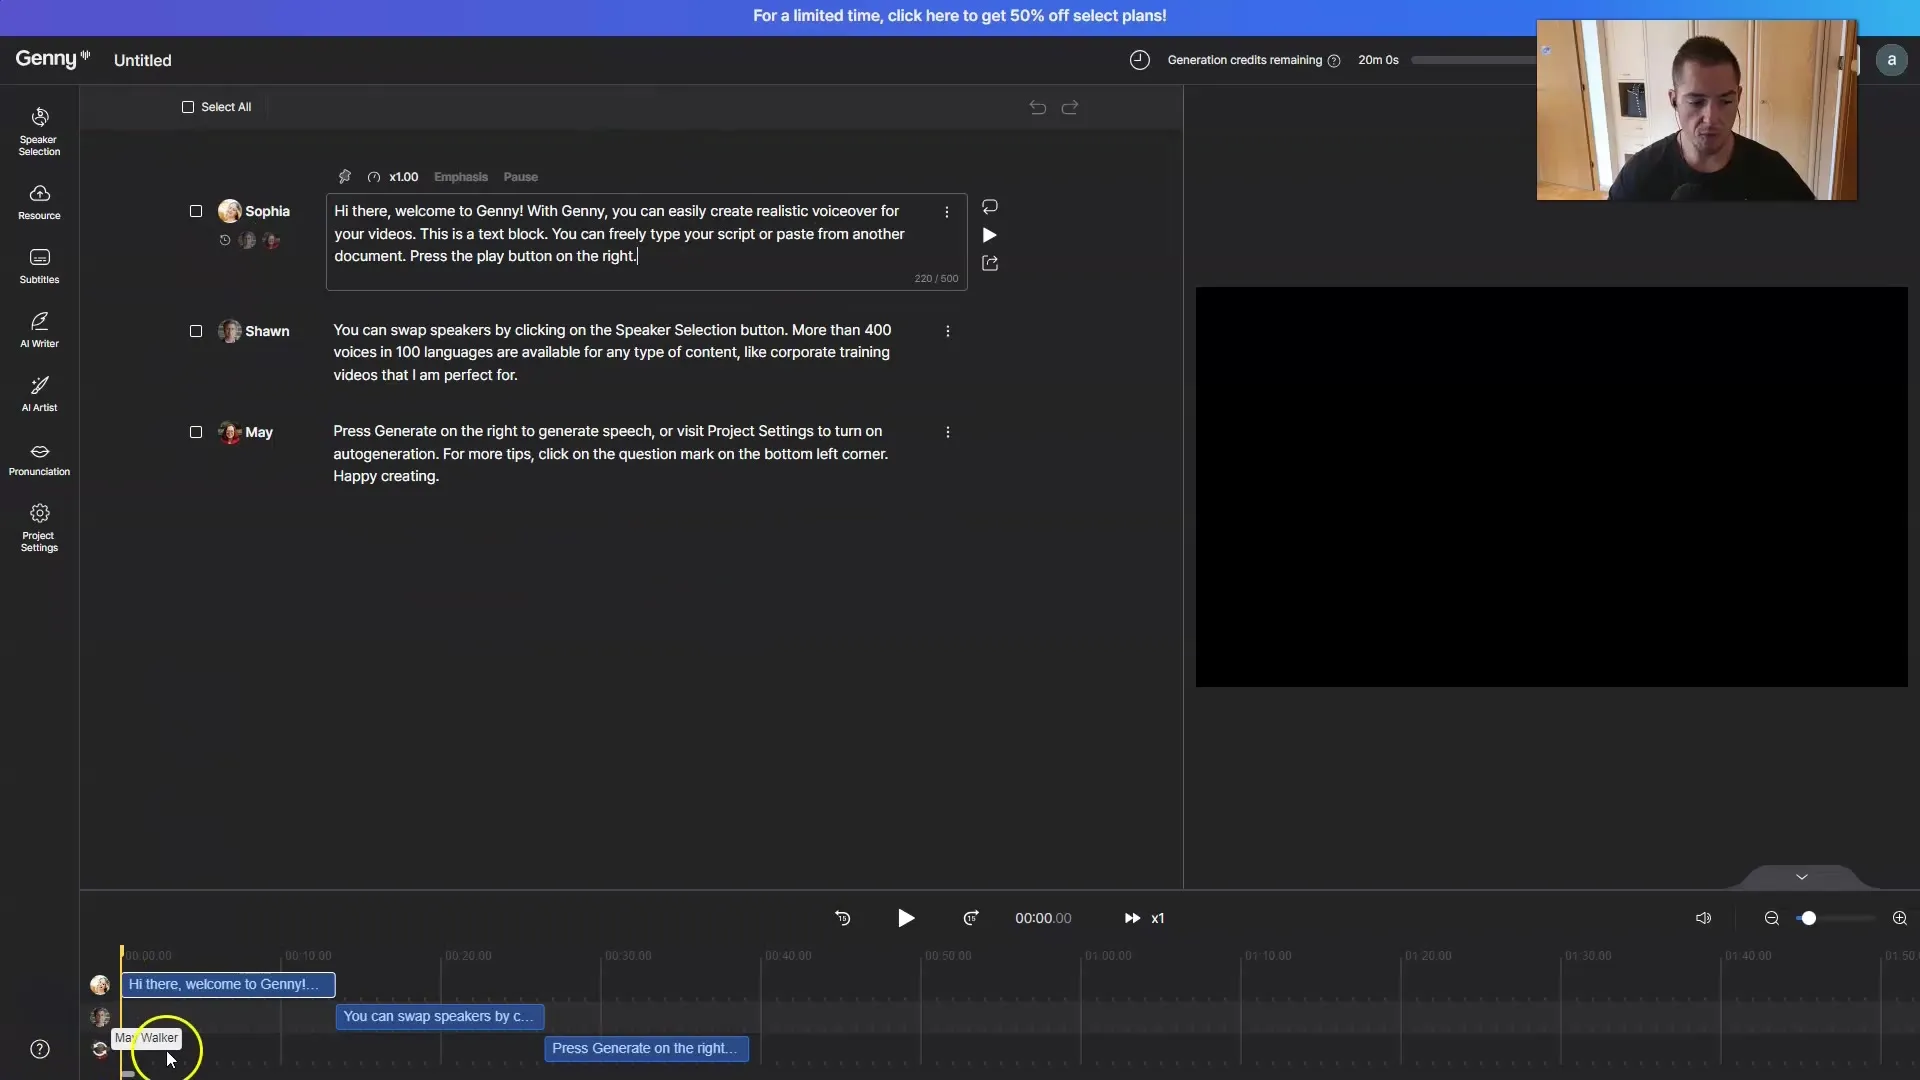Expand the collapsed bottom panel chevron
The image size is (1920, 1080).
[1801, 874]
